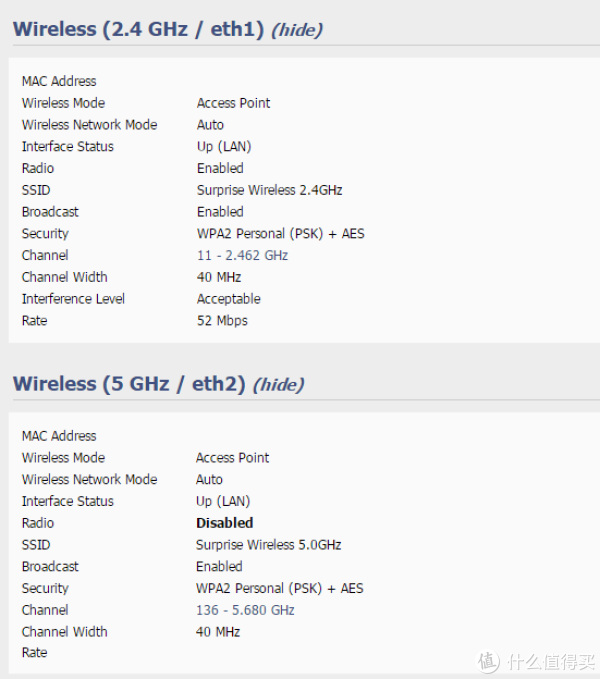The image size is (600, 679).
Task: Click the Acceptable interference level value
Action: (x=228, y=299)
